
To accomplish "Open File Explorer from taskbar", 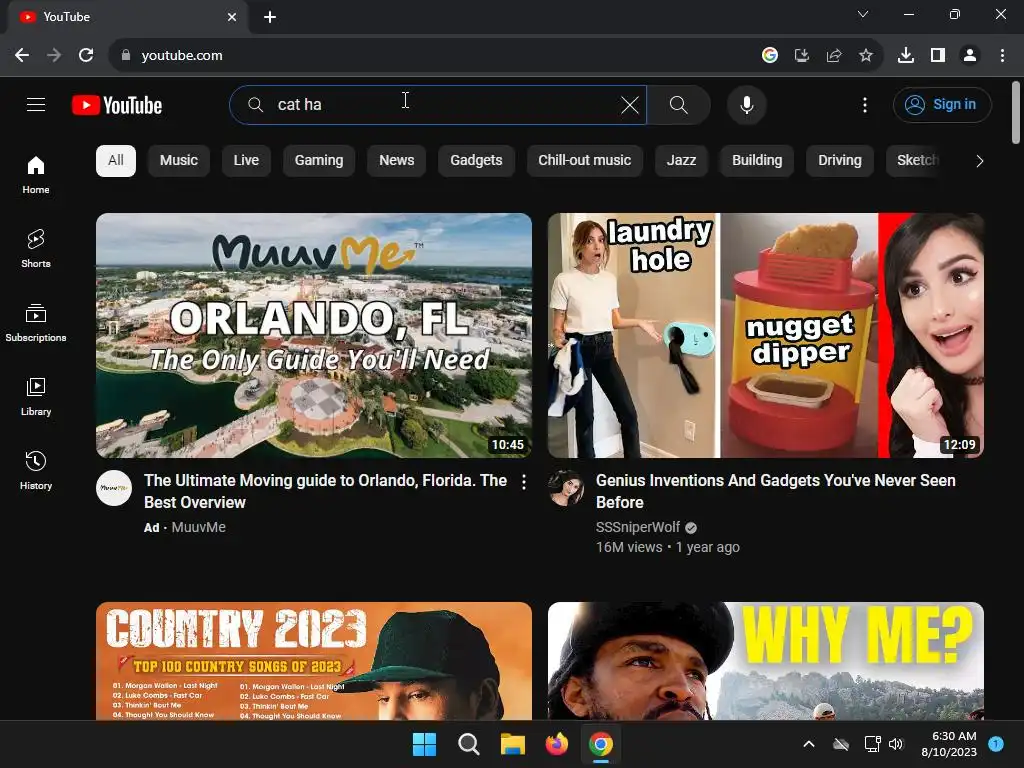I will coord(513,744).
